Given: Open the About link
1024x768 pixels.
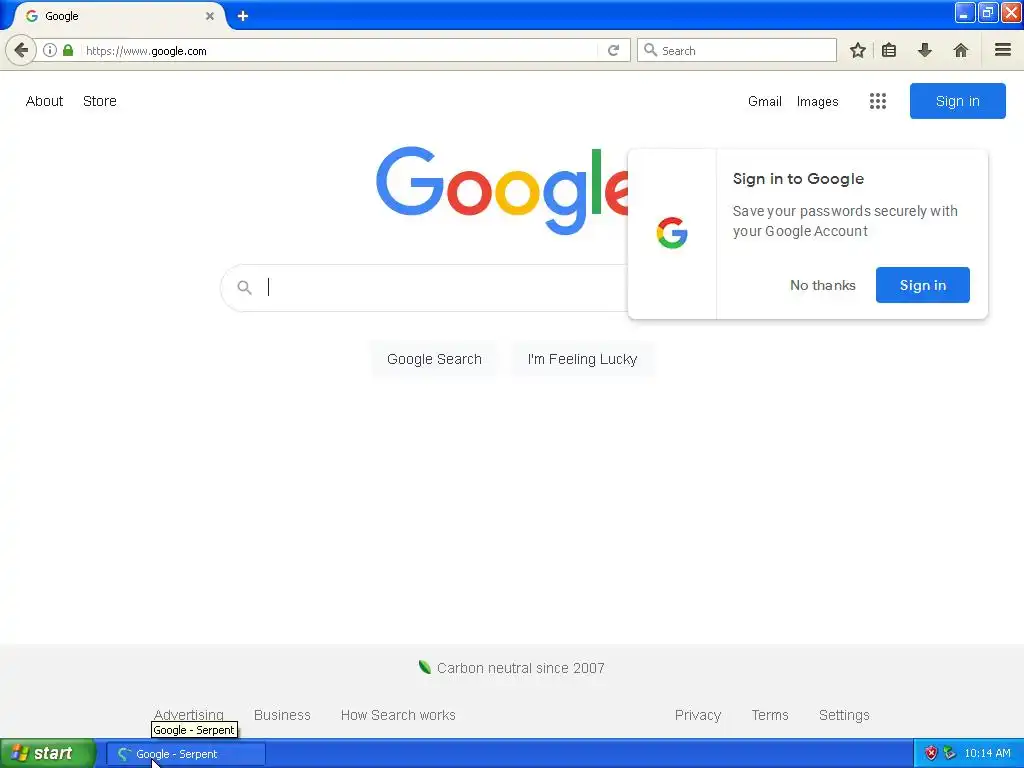Looking at the screenshot, I should point(44,101).
